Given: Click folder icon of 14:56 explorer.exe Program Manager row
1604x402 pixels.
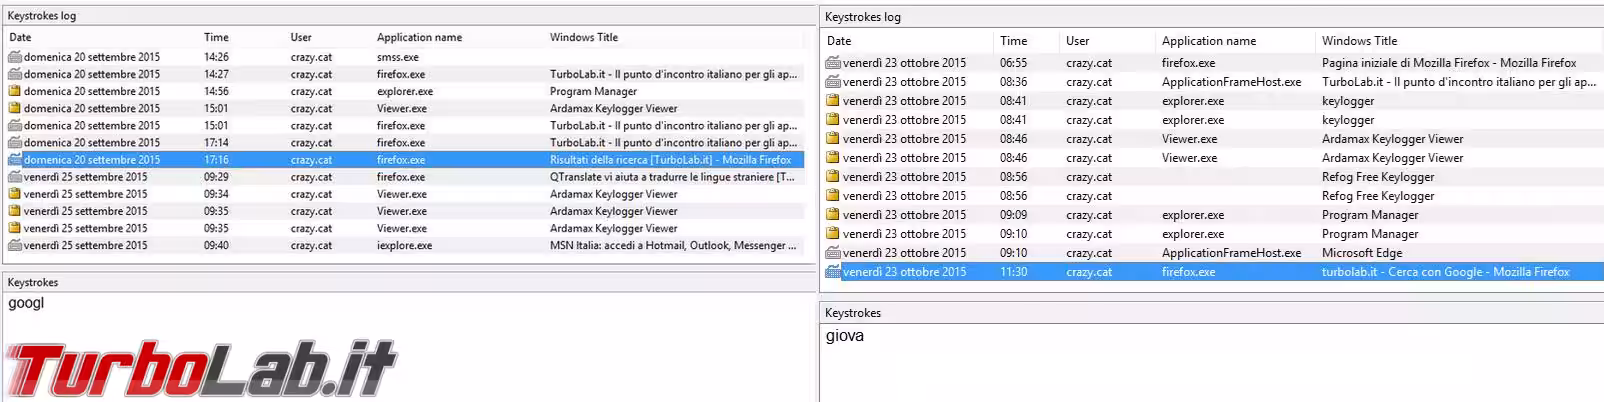Looking at the screenshot, I should 15,91.
